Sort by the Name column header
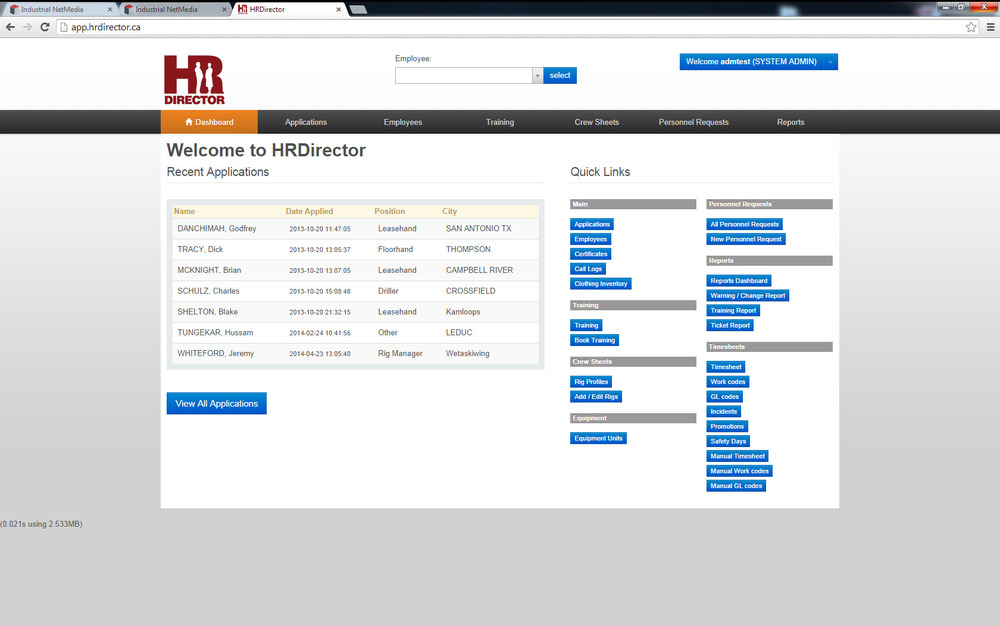The height and width of the screenshot is (626, 1000). click(x=184, y=211)
